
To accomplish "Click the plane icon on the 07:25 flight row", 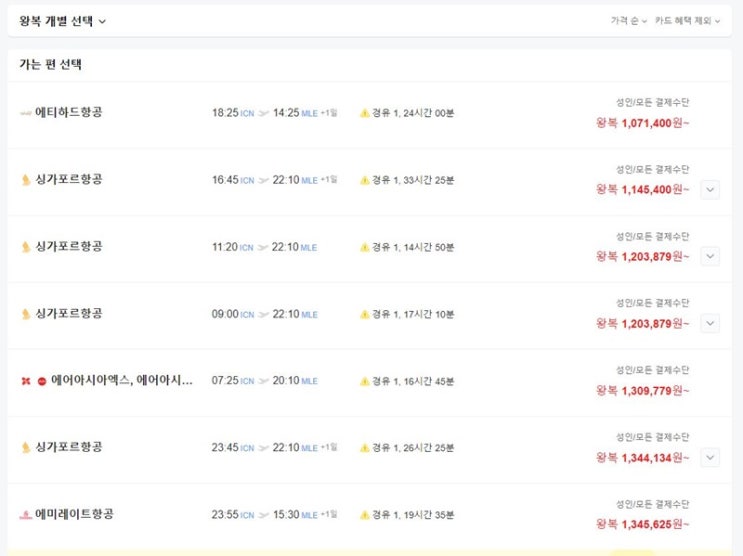I will pyautogui.click(x=264, y=381).
